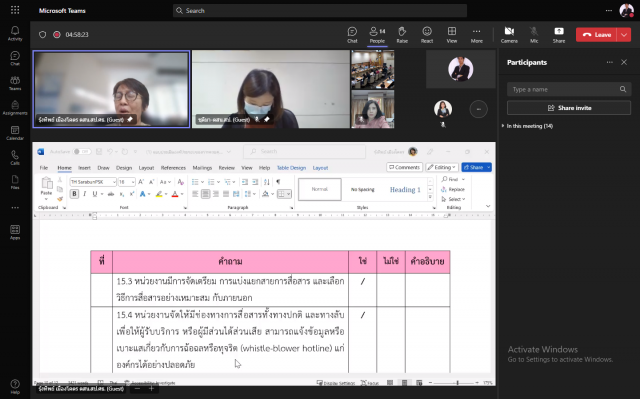Open the Design tab in Word

(124, 168)
